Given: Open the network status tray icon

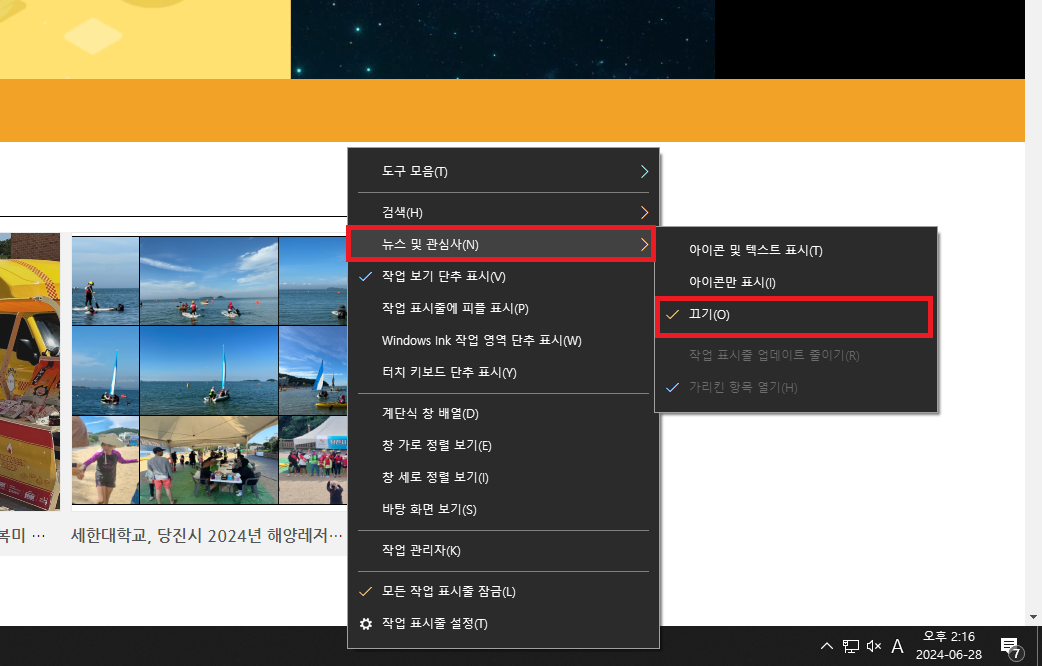Looking at the screenshot, I should coord(851,646).
